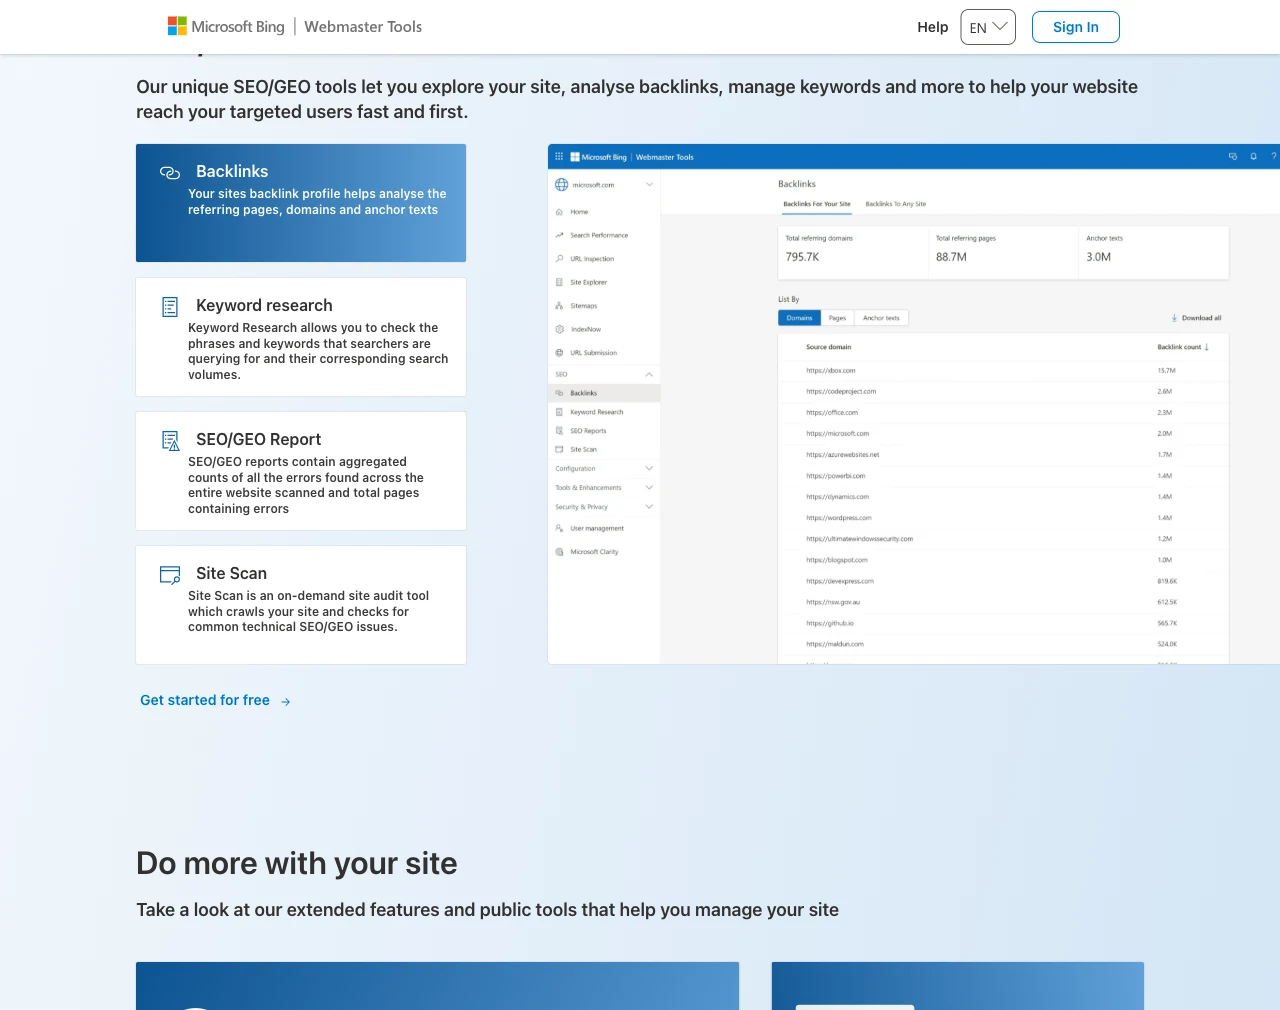Click the 88.7M total referring pages value
The image size is (1280, 1010).
click(951, 257)
